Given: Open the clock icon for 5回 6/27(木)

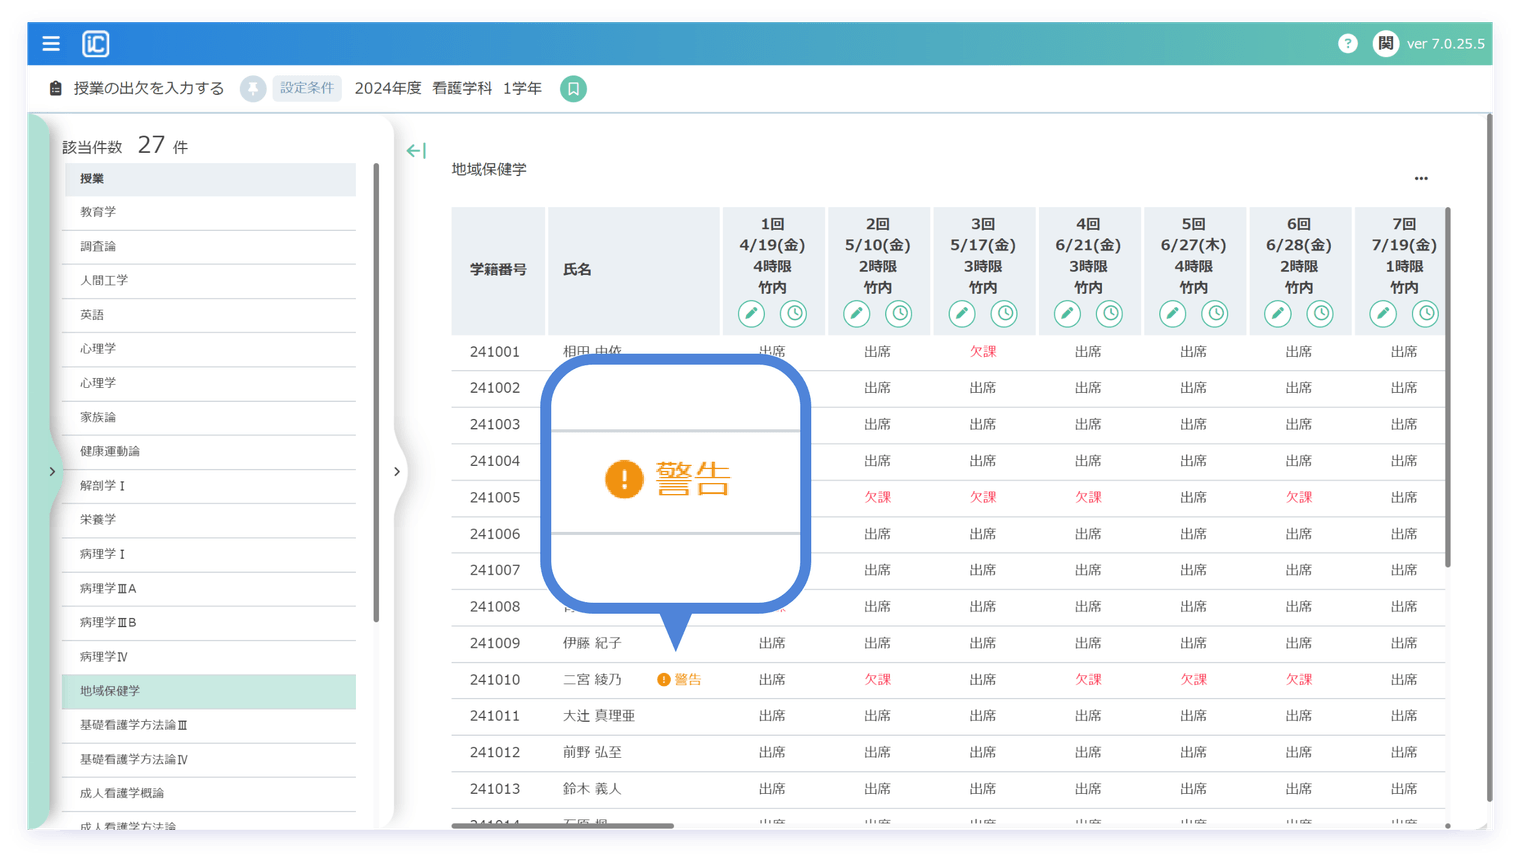Looking at the screenshot, I should 1214,314.
